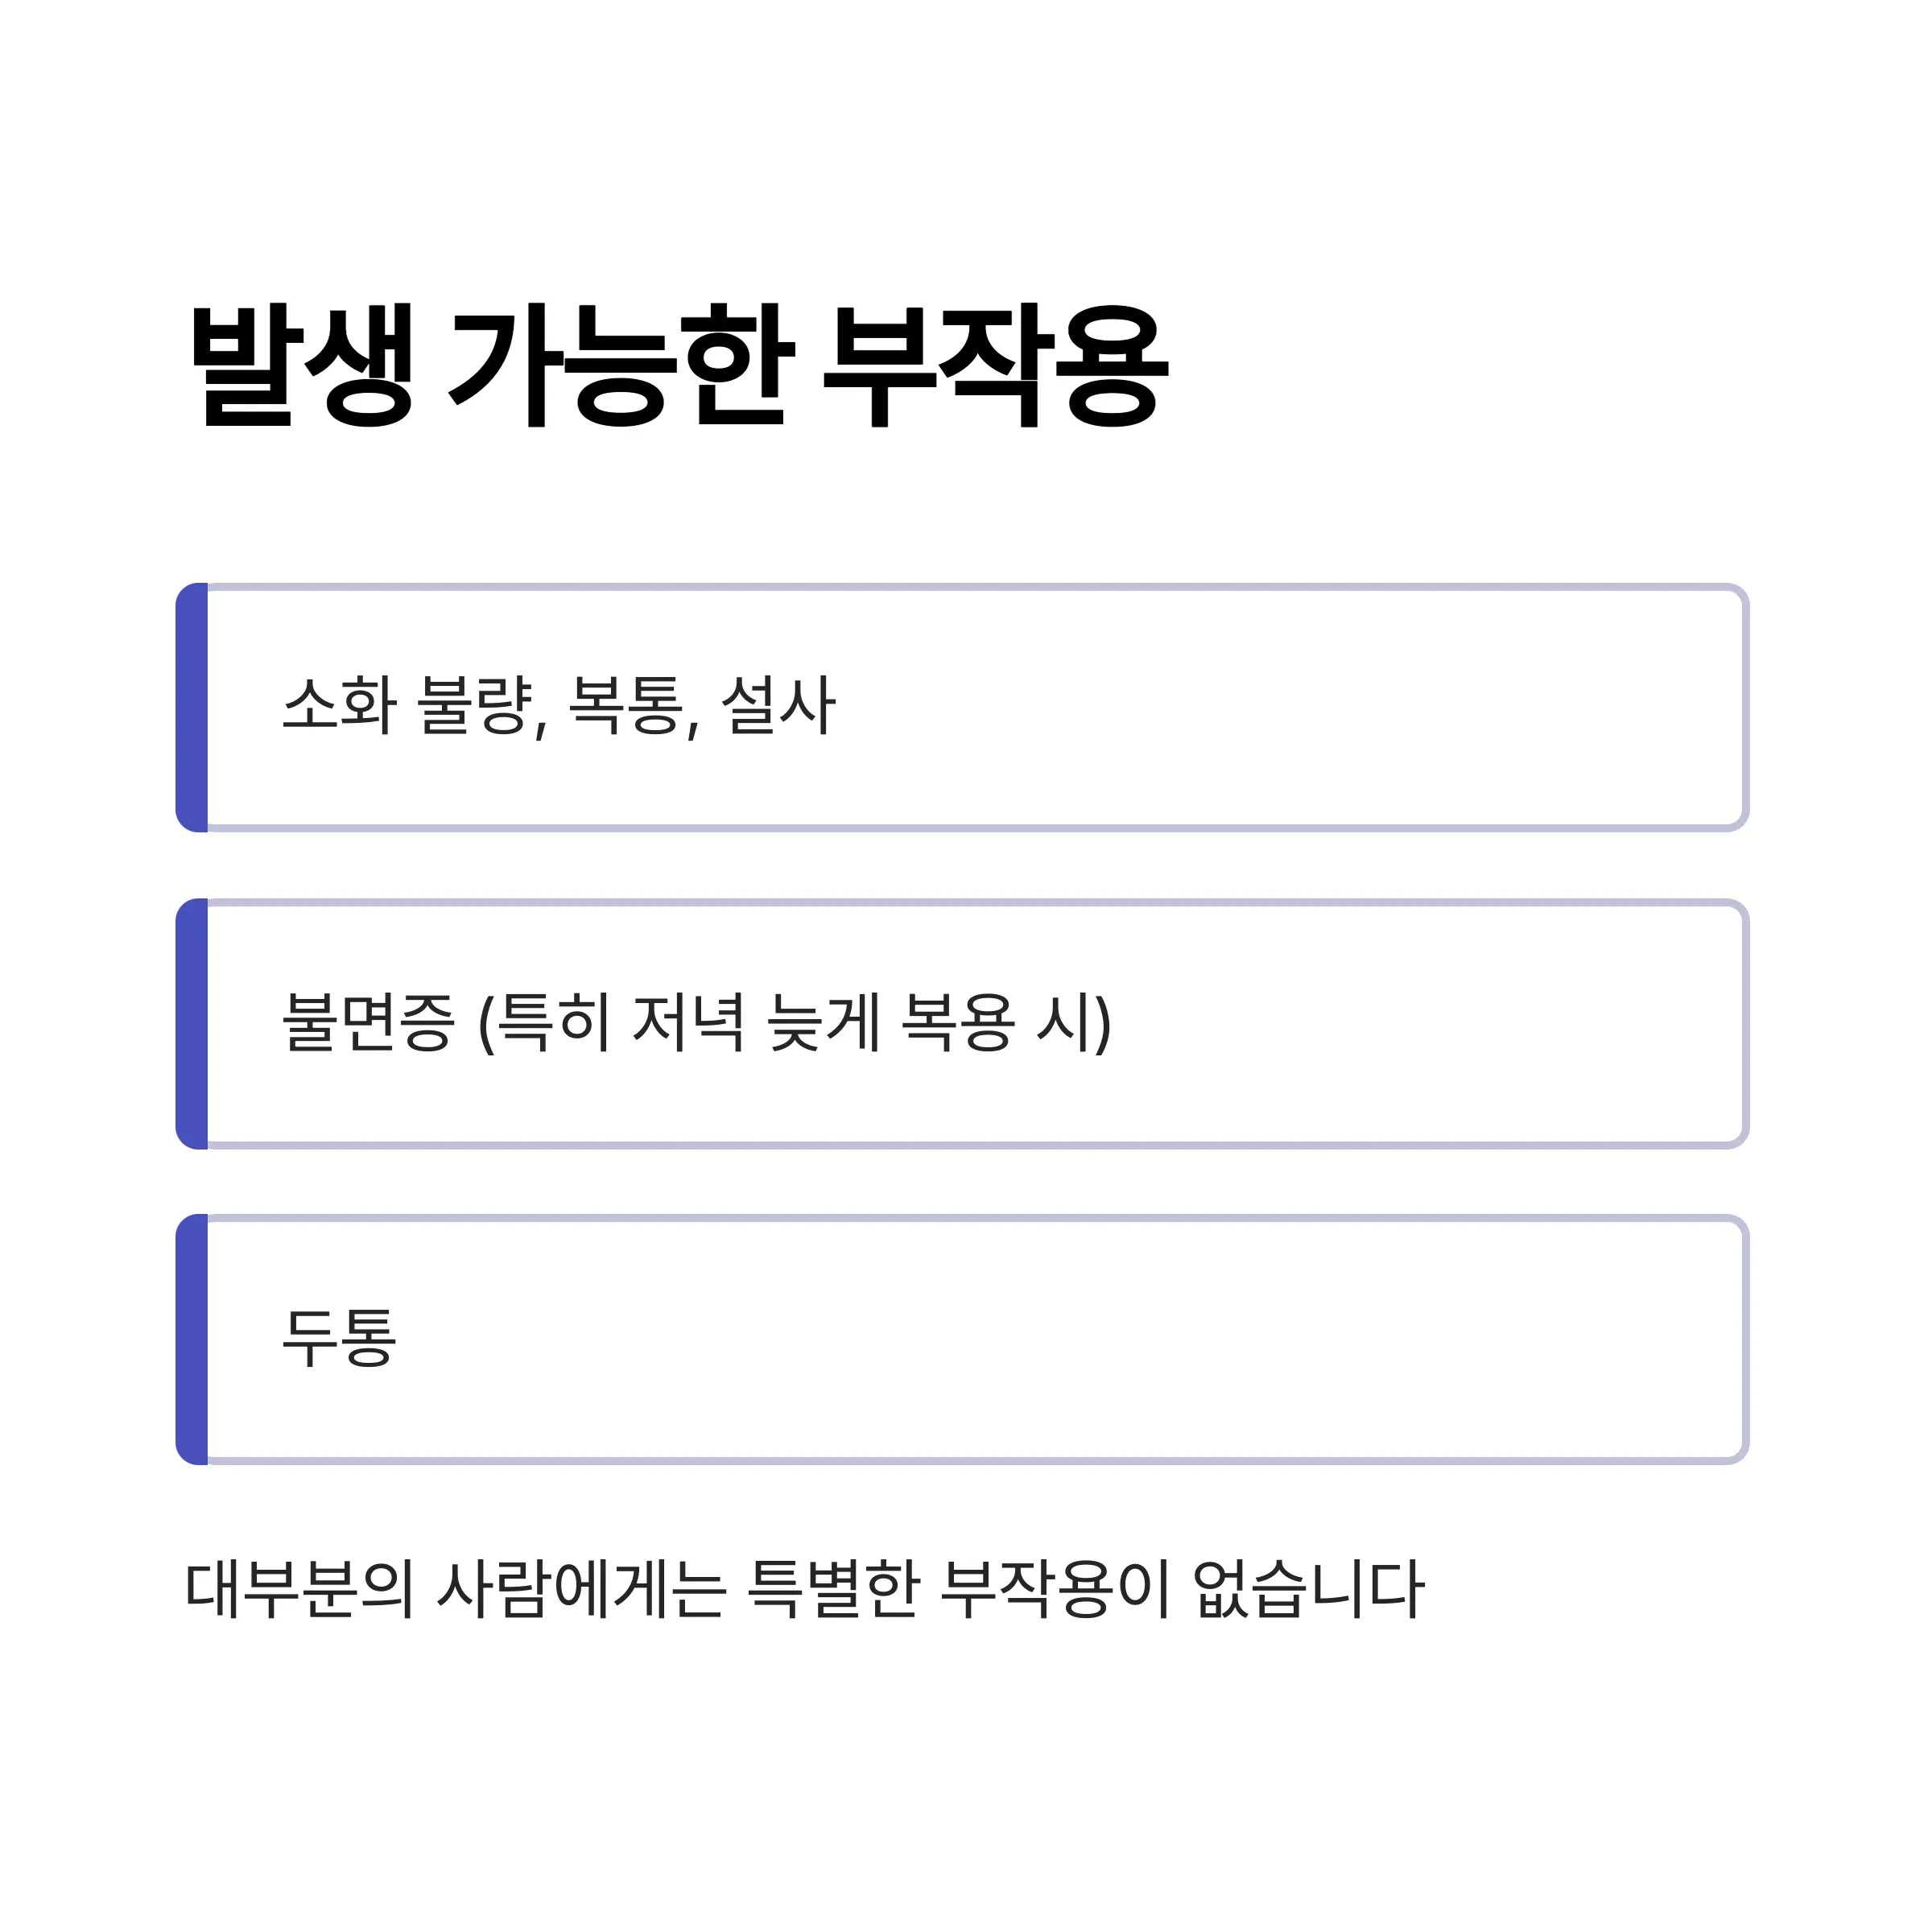This screenshot has height=1932, width=1932.
Task: Click the word "없습니다" in the footer
Action: point(1308,1588)
